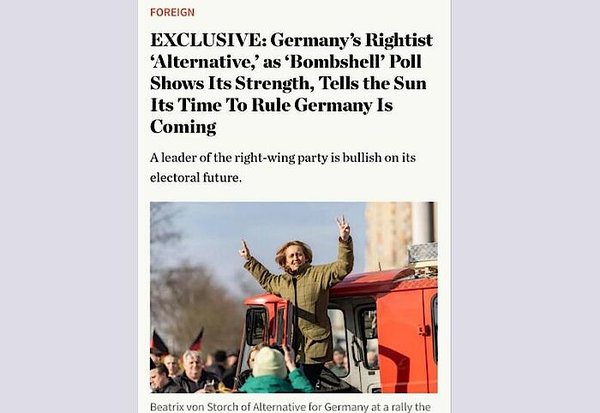The width and height of the screenshot is (600, 413).
Task: Click the Beatrix von Storch photo caption
Action: (290, 406)
